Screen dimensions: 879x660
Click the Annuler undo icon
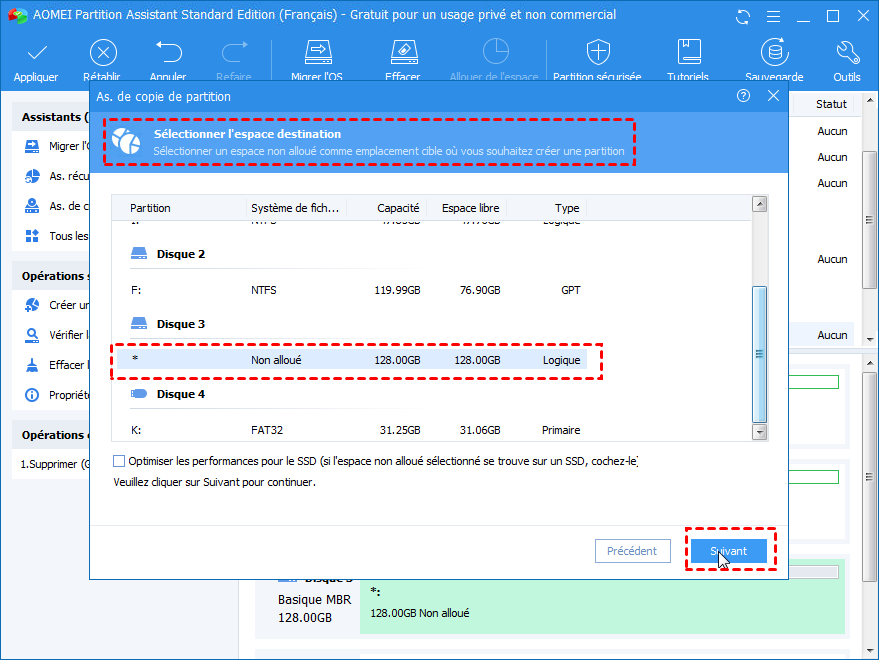[169, 52]
